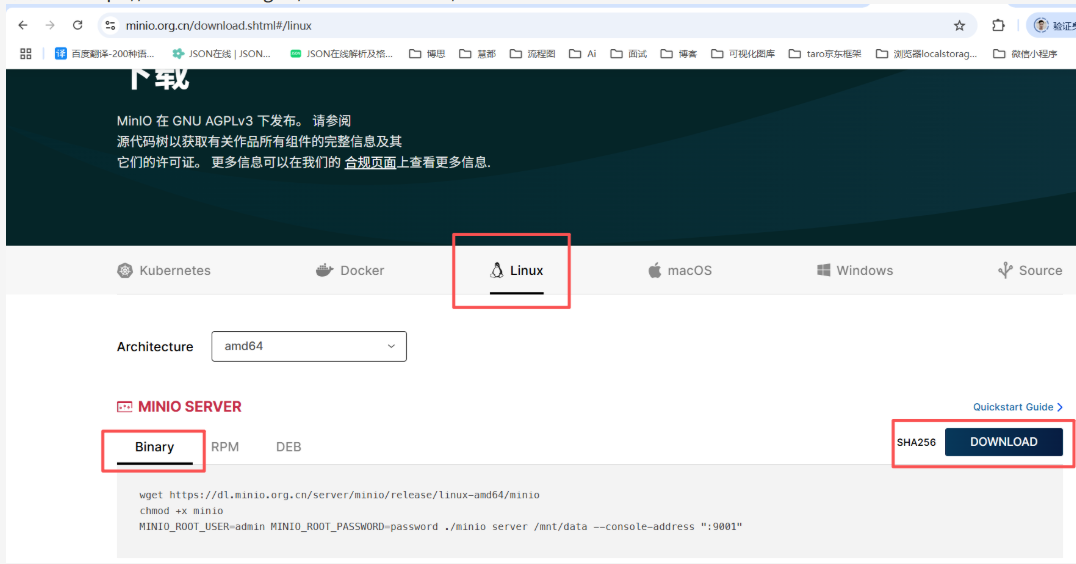
Task: Switch to the Kubernetes platform tab
Action: pyautogui.click(x=164, y=270)
